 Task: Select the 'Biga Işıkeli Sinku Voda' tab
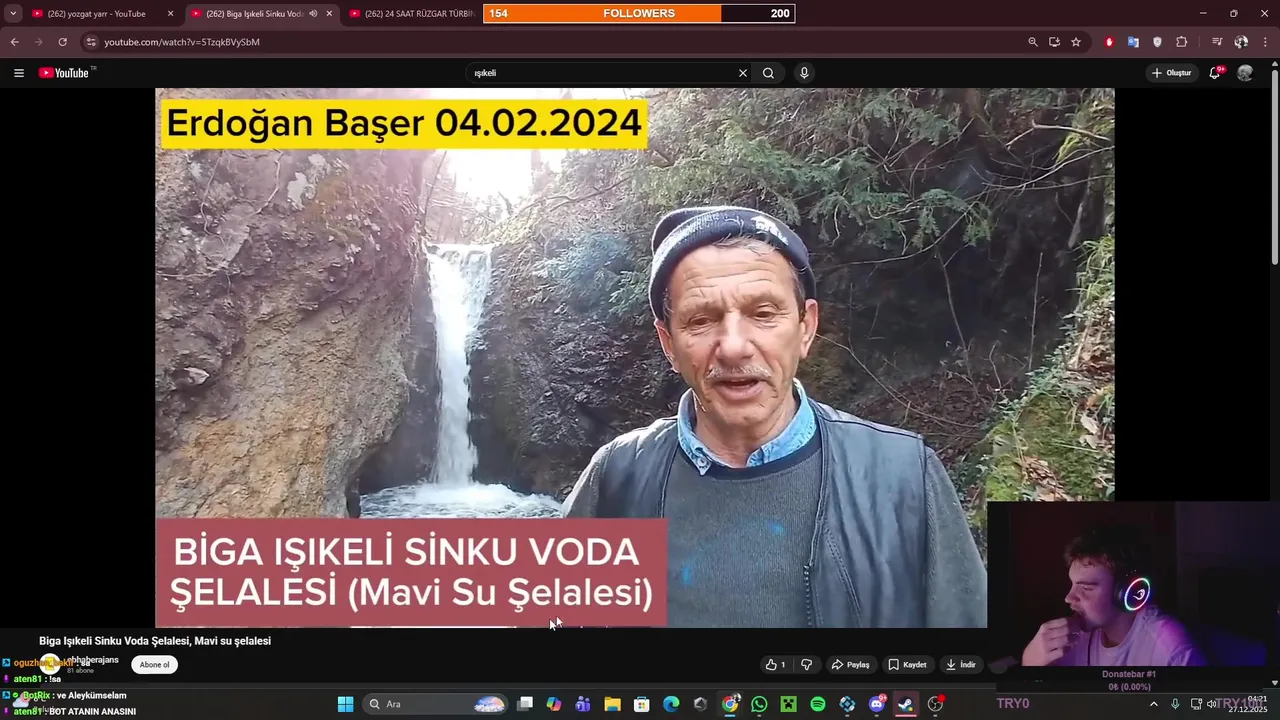tap(254, 14)
